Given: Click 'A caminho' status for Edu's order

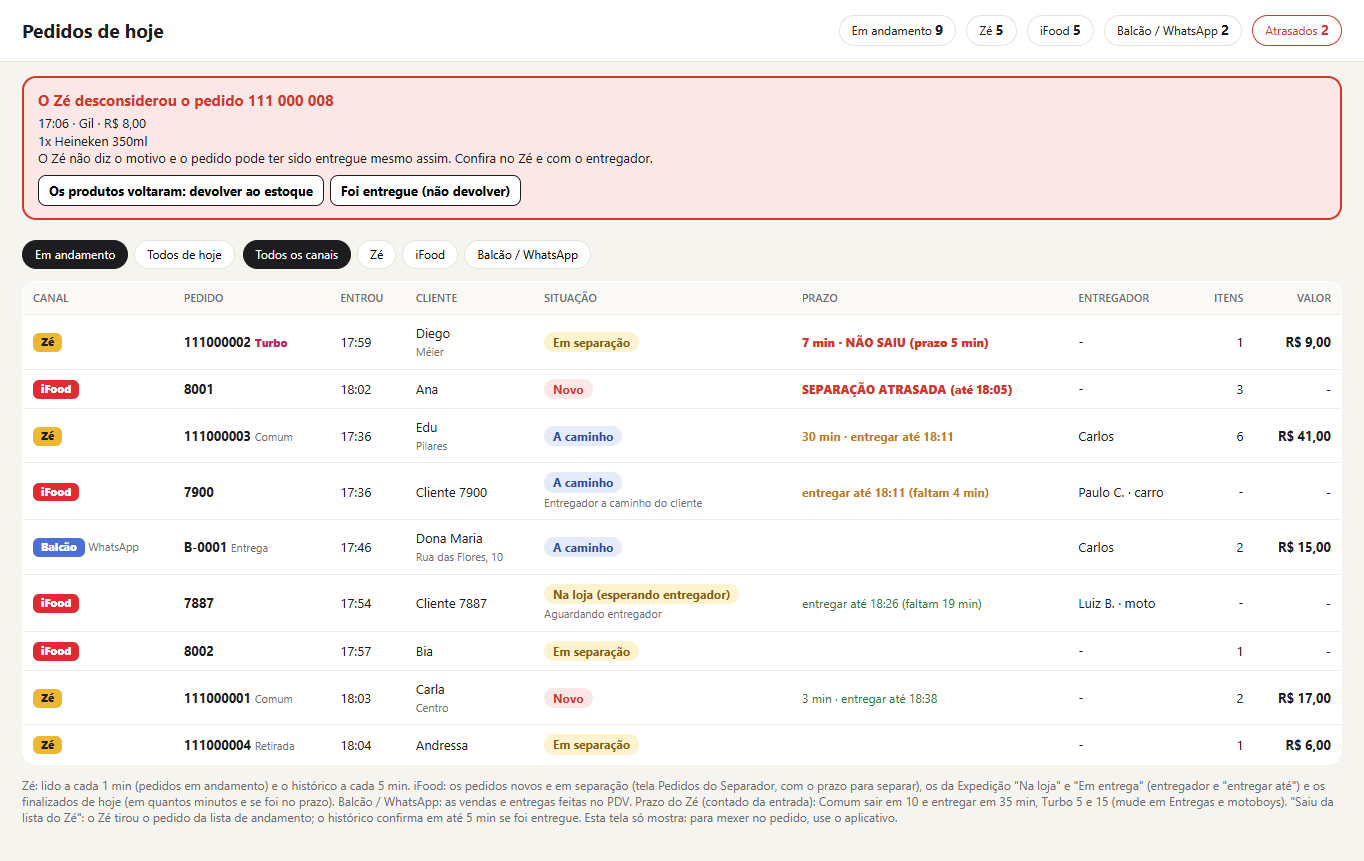Looking at the screenshot, I should click(x=583, y=436).
